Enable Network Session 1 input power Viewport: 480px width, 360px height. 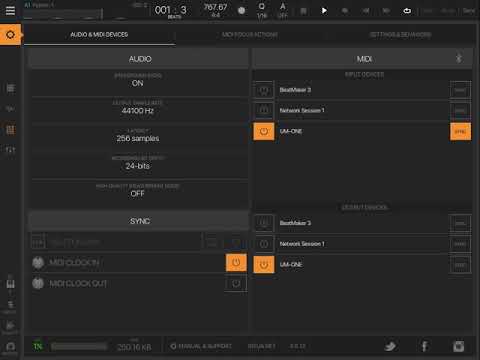point(264,110)
